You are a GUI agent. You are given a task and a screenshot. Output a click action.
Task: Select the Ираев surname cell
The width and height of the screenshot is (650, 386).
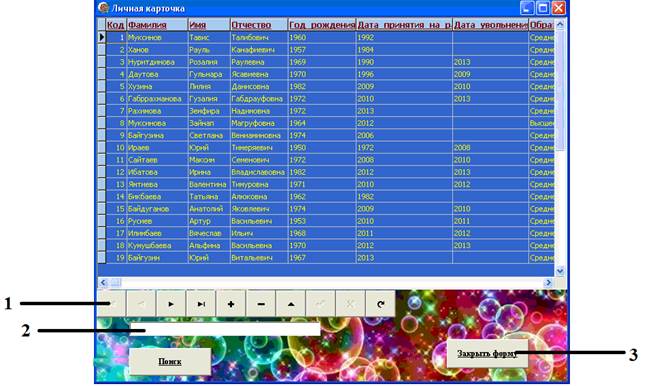[157, 148]
